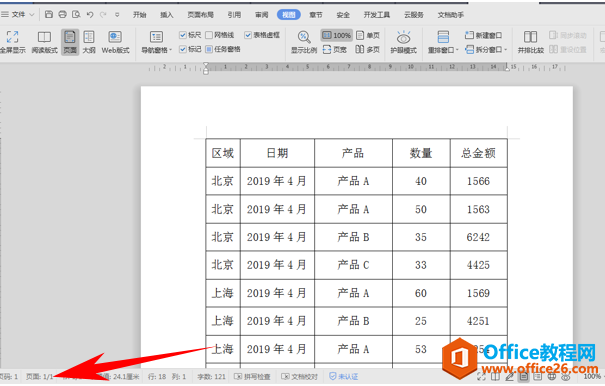Image resolution: width=605 pixels, height=386 pixels.
Task: Uncheck the 表格虚框 table gridlines checkbox
Action: pyautogui.click(x=248, y=35)
